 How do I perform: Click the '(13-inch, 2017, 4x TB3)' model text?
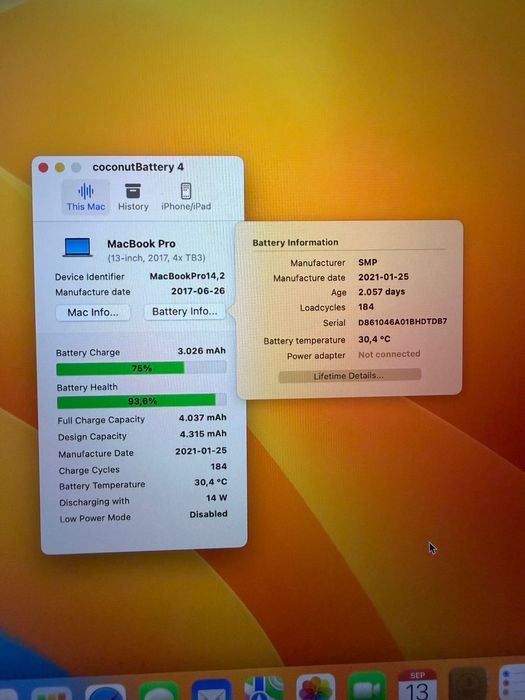point(156,258)
